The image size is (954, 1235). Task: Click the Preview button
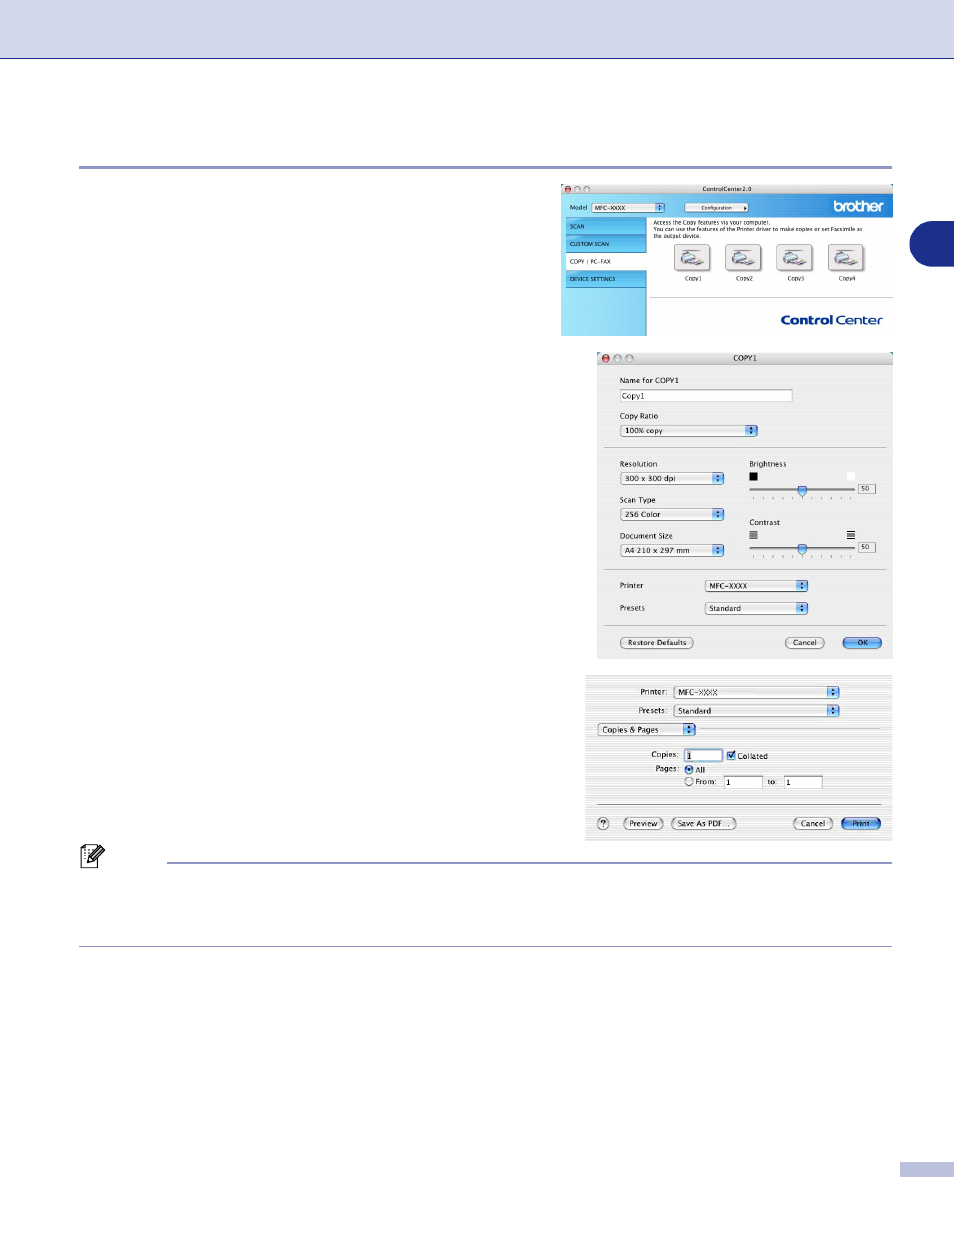643,824
